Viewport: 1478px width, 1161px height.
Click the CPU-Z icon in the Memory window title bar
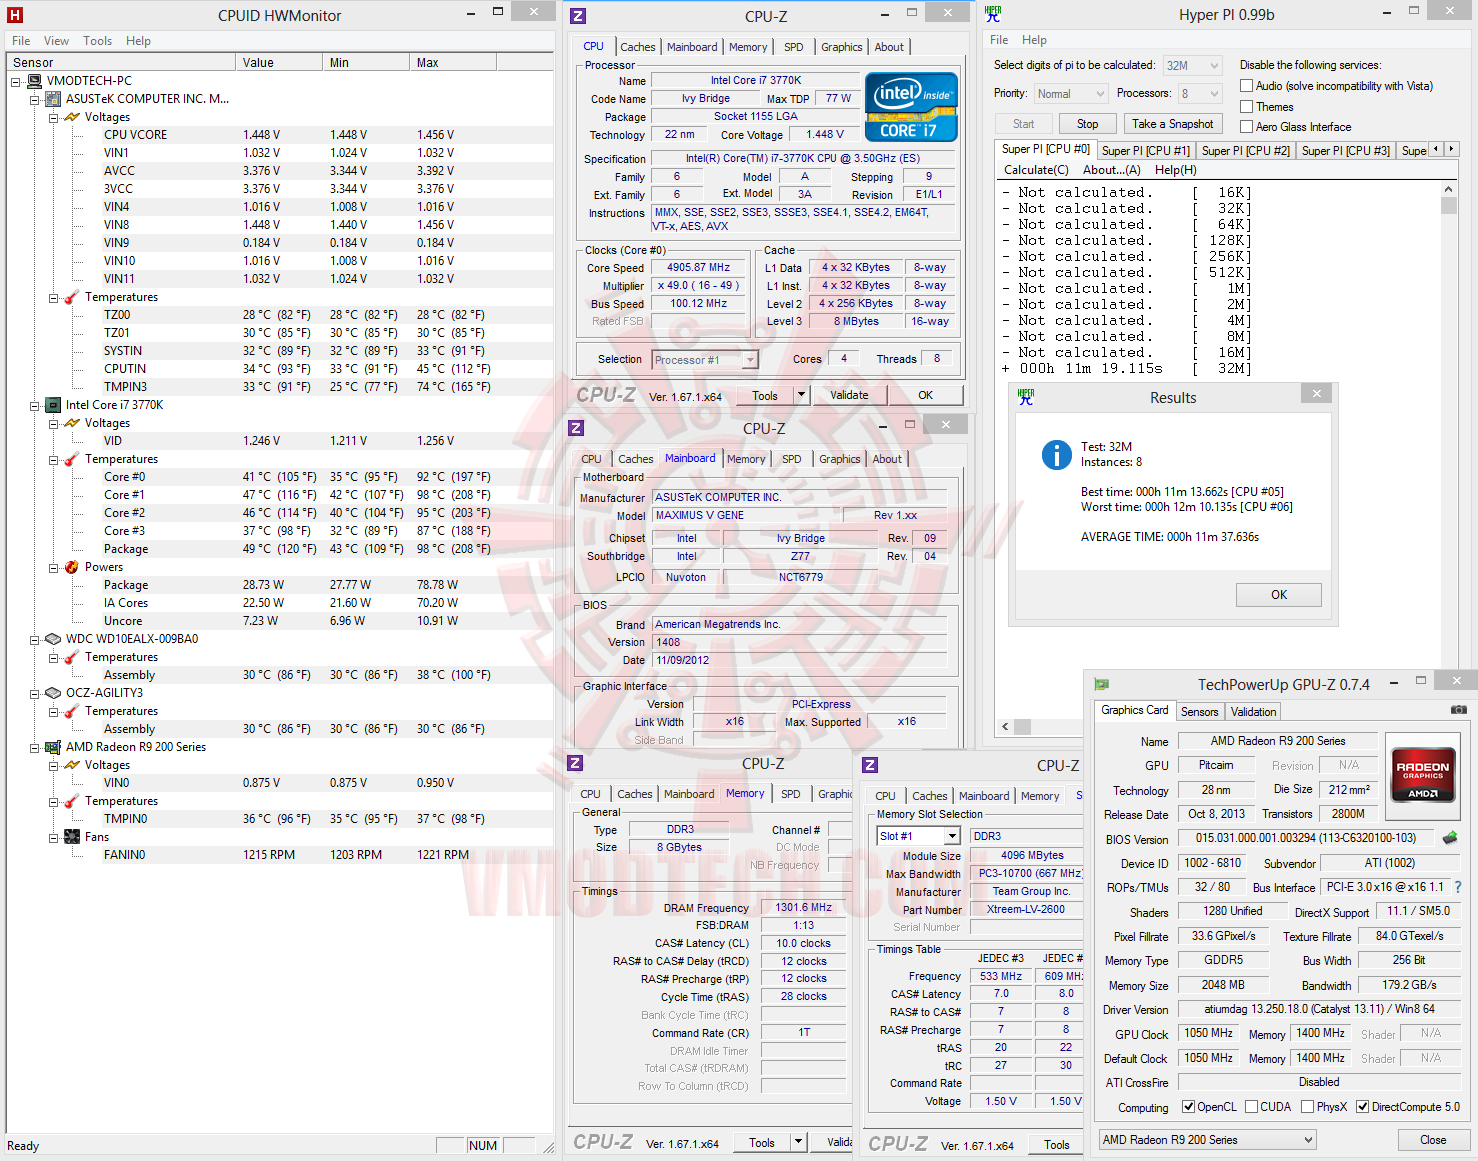tap(575, 763)
